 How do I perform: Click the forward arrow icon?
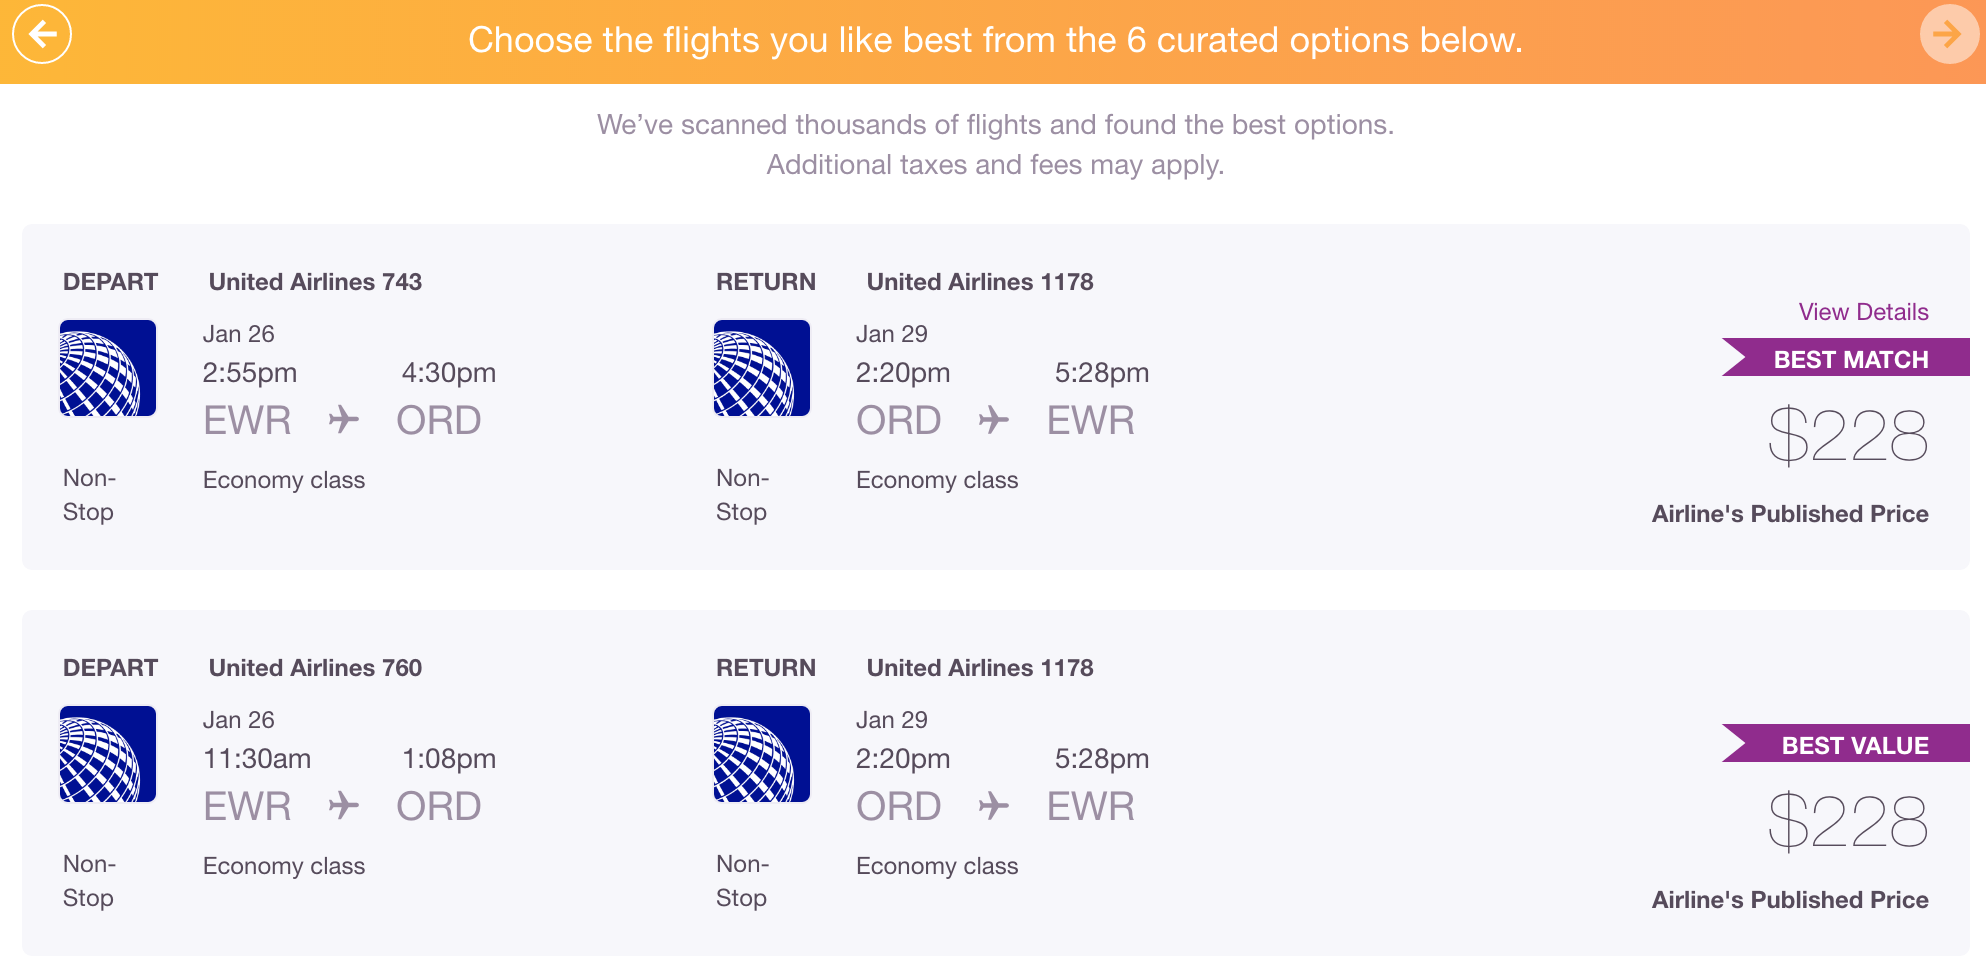click(x=1949, y=34)
